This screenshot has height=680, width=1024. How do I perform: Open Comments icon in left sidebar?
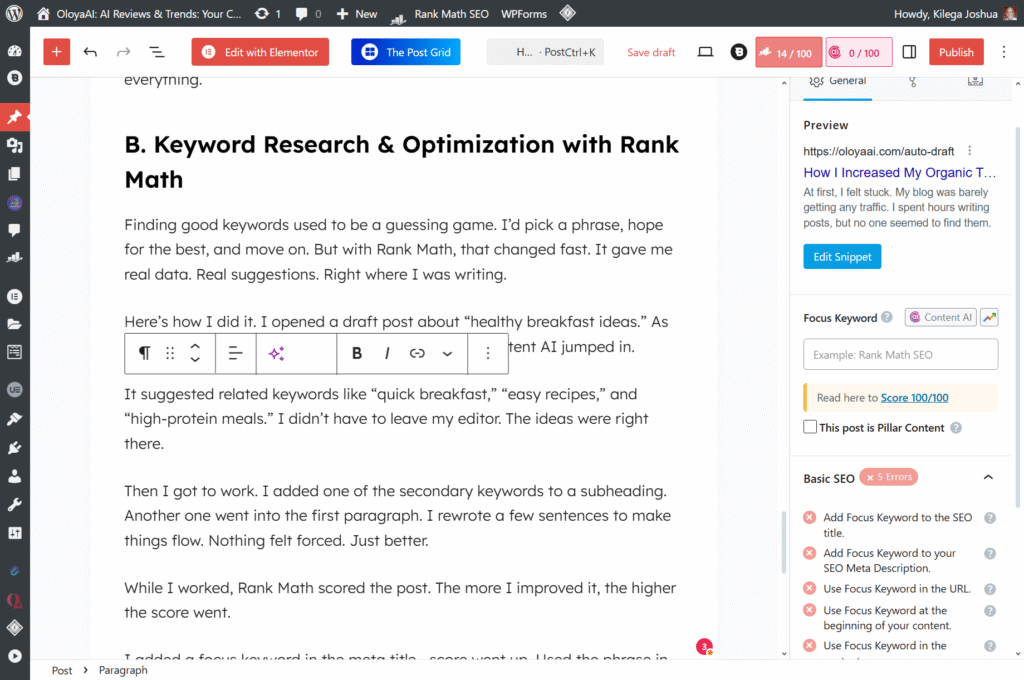pyautogui.click(x=14, y=230)
